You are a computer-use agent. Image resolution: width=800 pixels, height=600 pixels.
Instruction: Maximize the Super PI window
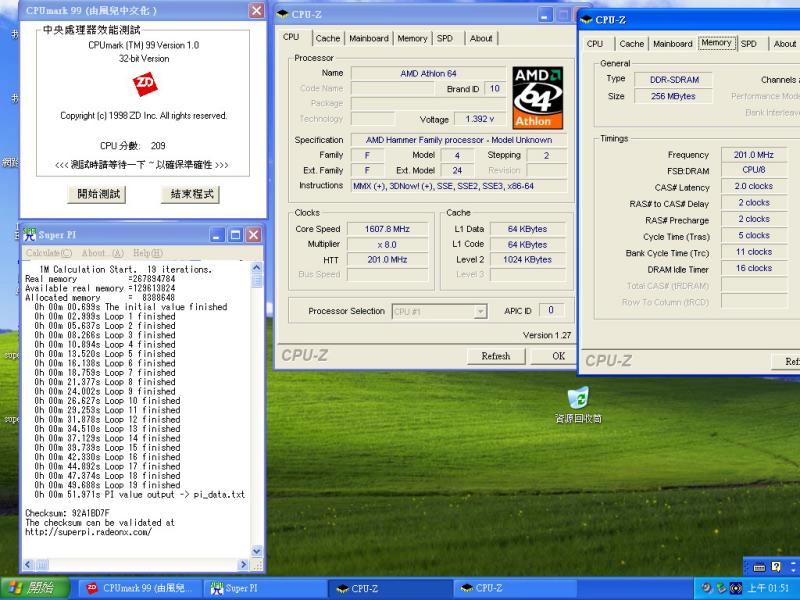point(235,235)
